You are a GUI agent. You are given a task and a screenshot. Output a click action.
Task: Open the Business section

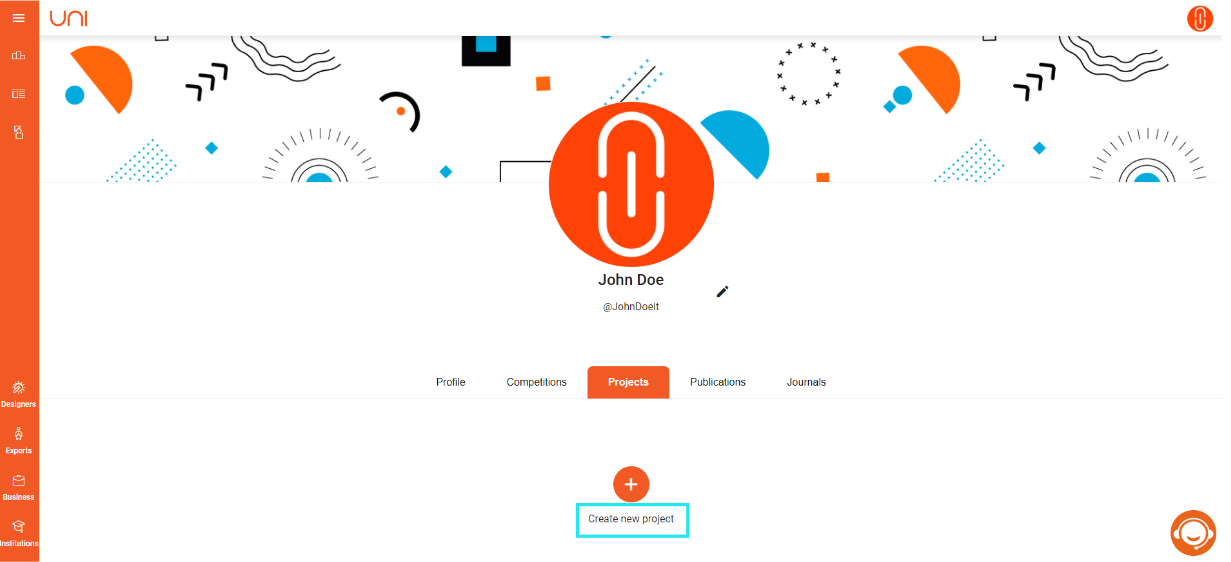pos(19,486)
